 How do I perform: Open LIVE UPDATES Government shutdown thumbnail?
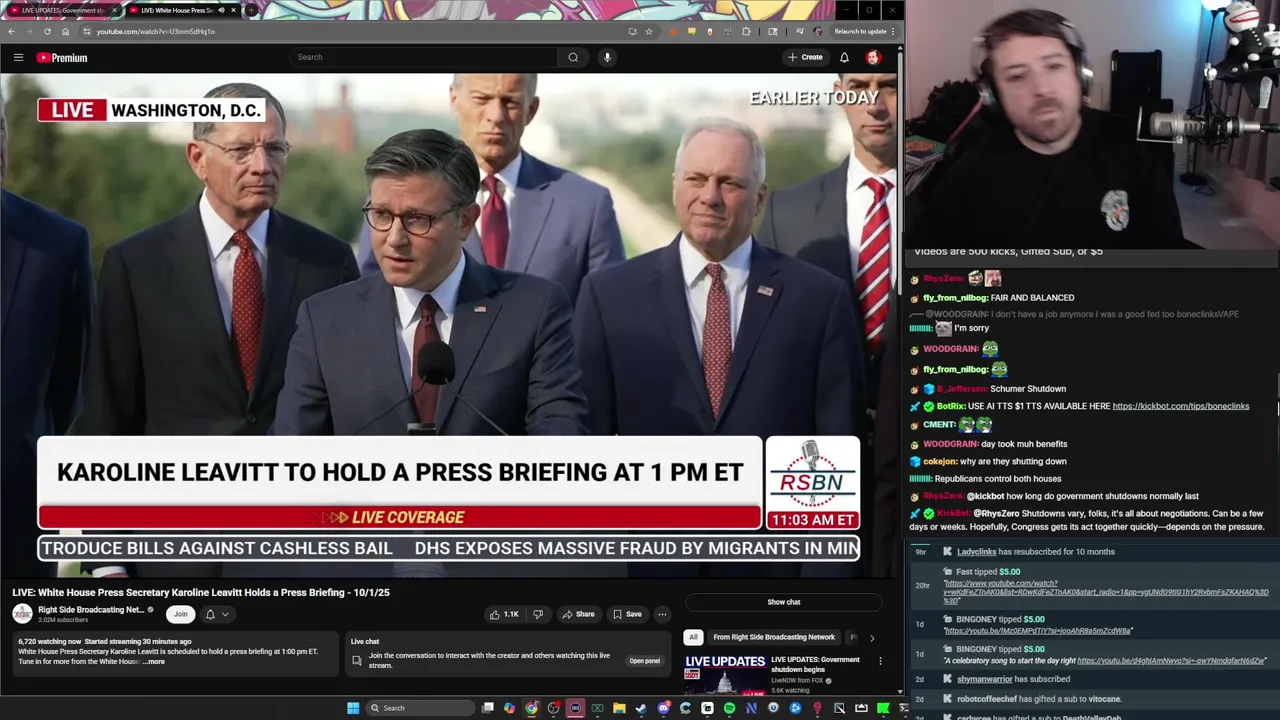click(724, 674)
